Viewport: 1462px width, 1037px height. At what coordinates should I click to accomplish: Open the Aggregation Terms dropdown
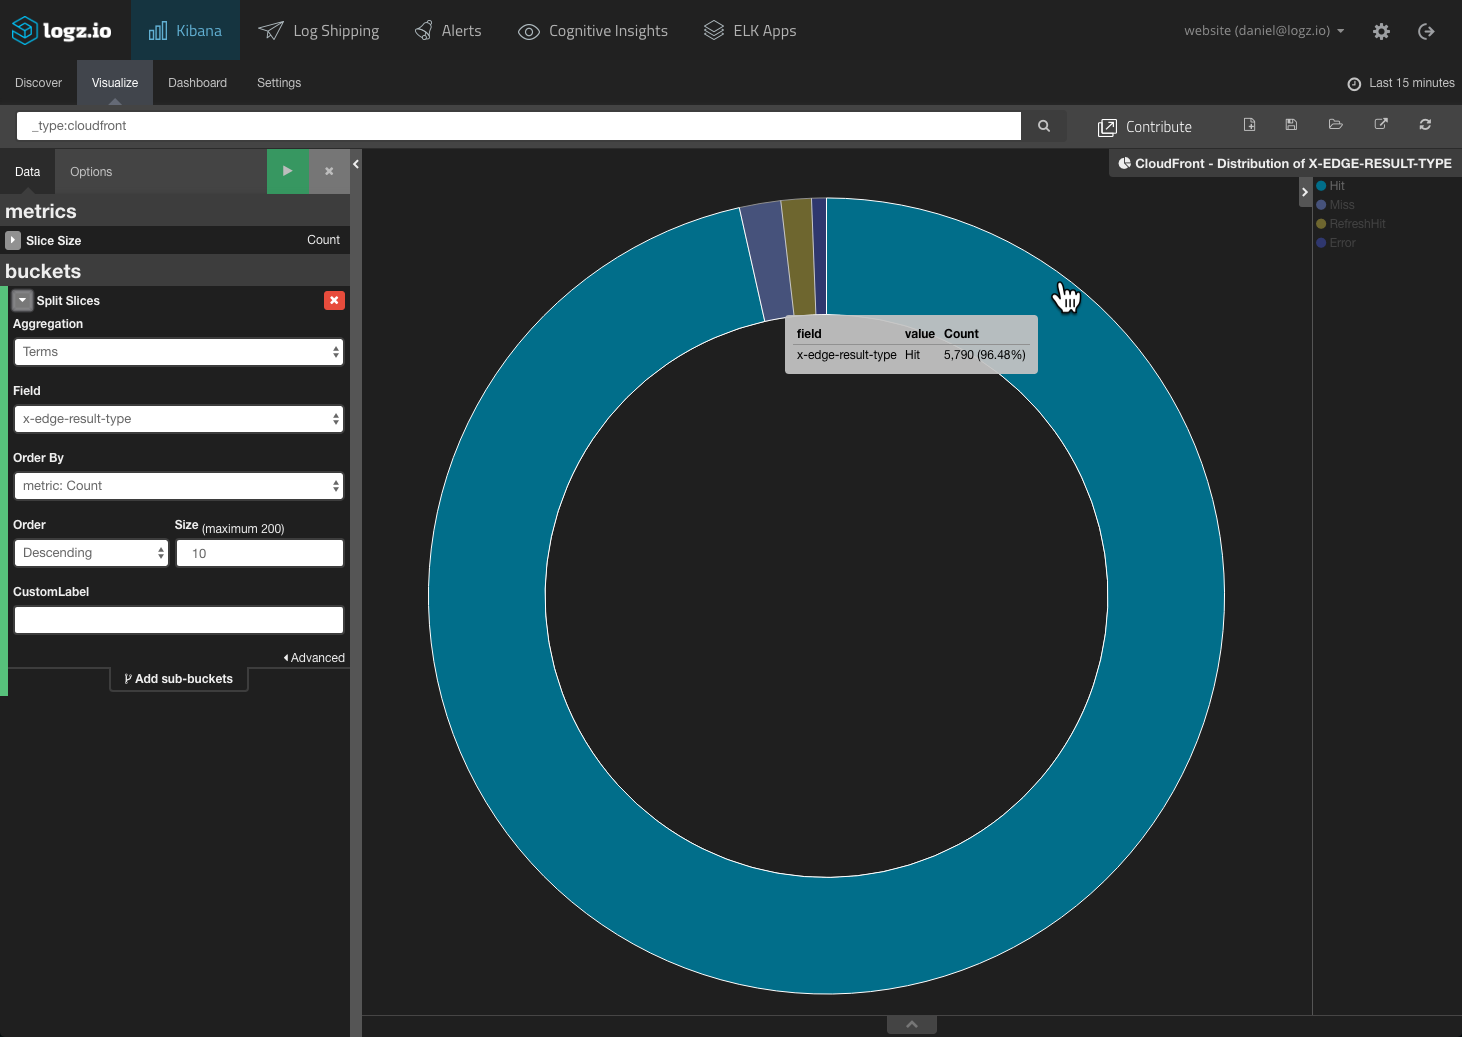pos(179,352)
